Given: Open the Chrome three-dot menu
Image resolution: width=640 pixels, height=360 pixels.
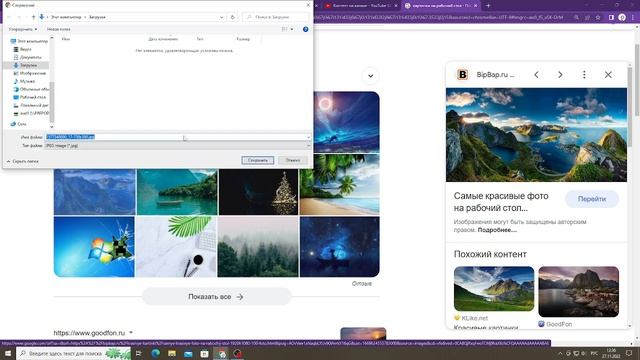Looking at the screenshot, I should point(633,18).
